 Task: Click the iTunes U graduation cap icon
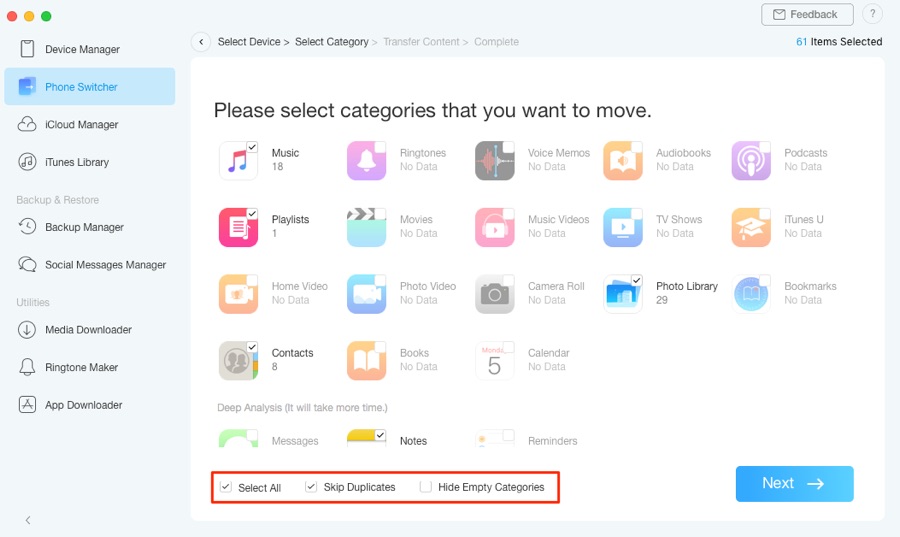pos(751,227)
